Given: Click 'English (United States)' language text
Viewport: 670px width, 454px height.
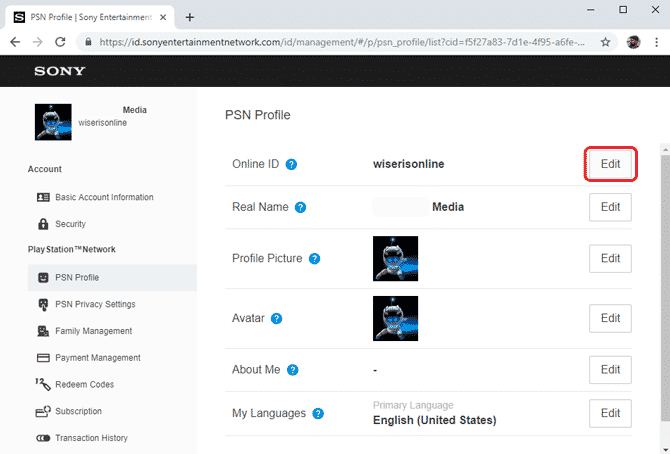Looking at the screenshot, I should 435,420.
